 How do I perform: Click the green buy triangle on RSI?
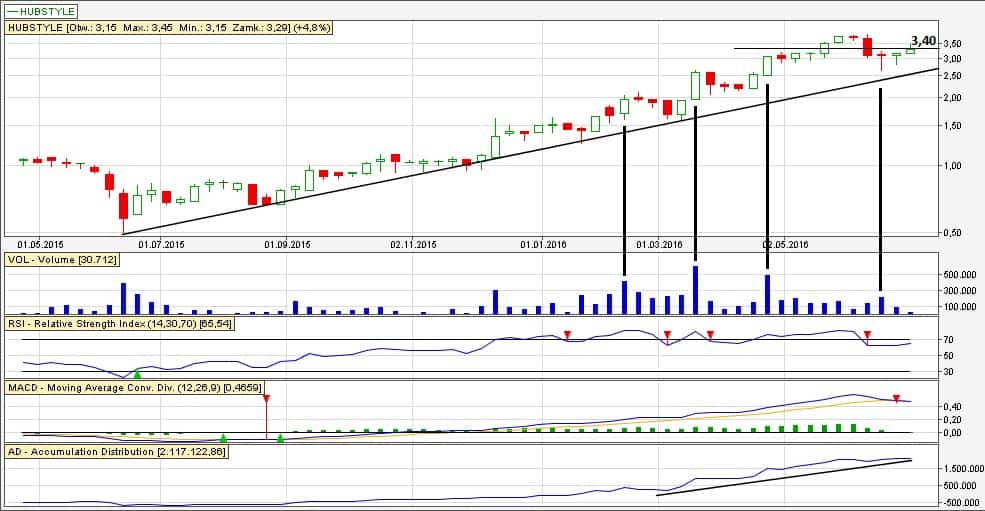(x=137, y=373)
